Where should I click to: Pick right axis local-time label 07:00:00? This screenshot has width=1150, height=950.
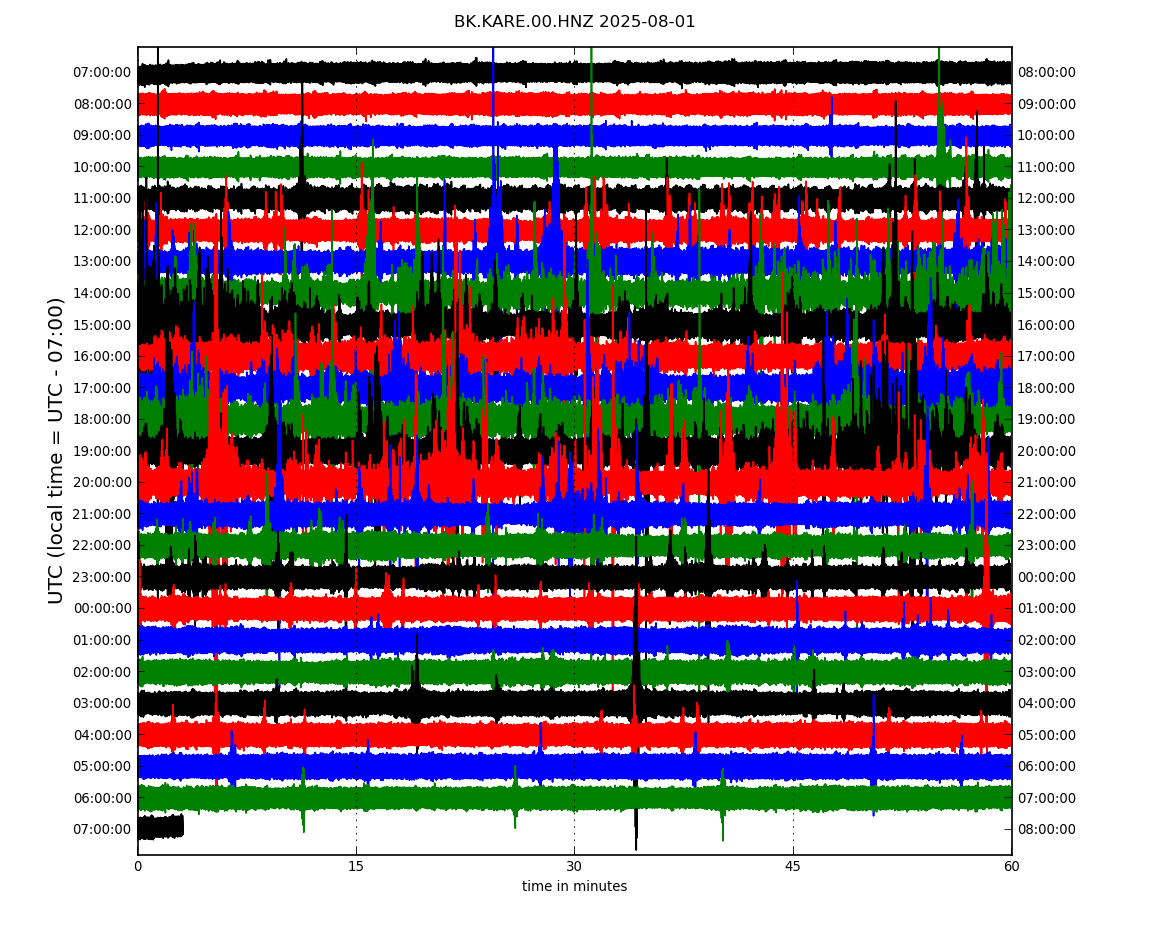pyautogui.click(x=1047, y=798)
